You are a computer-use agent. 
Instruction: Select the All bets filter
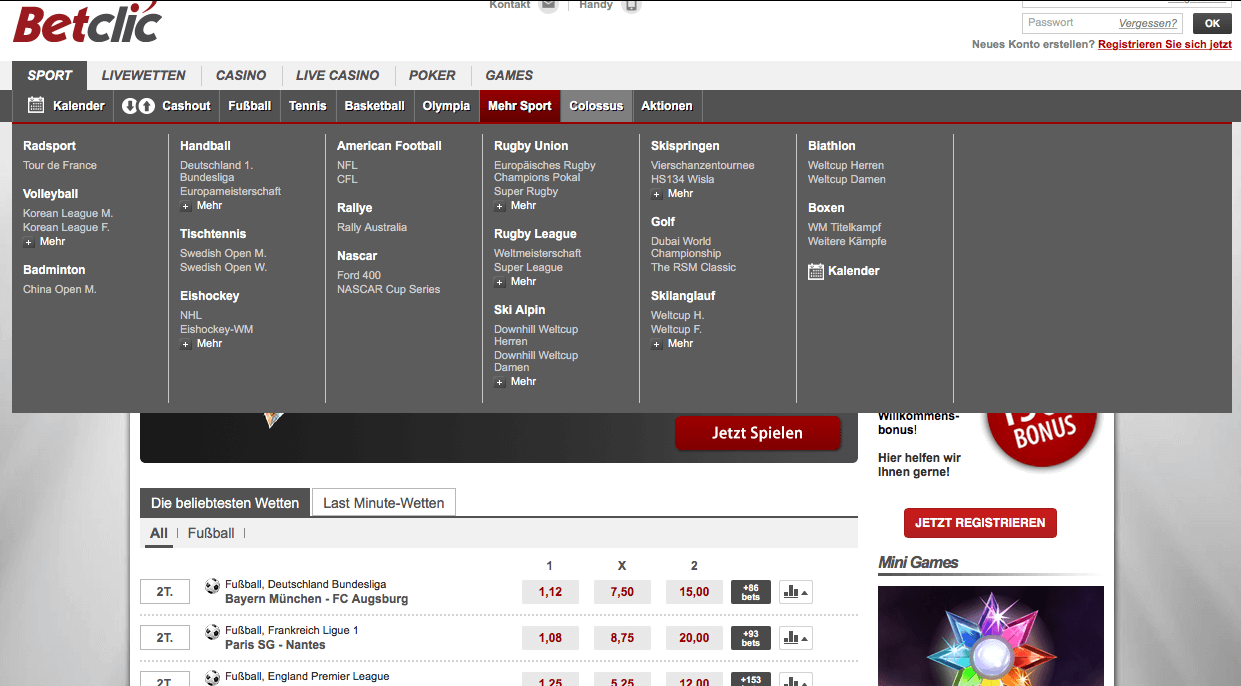159,534
